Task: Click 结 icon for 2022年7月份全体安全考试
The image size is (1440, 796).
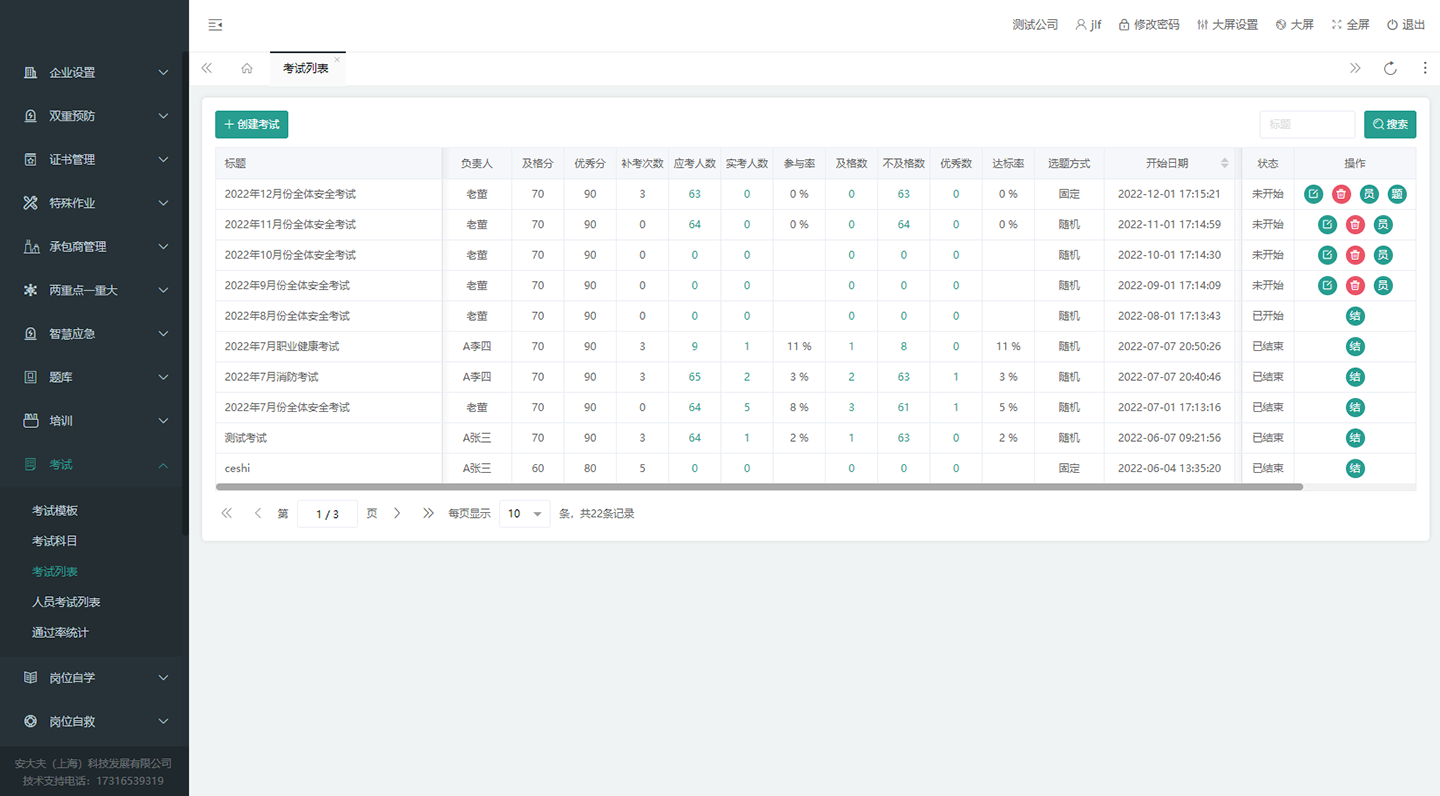Action: (x=1355, y=408)
